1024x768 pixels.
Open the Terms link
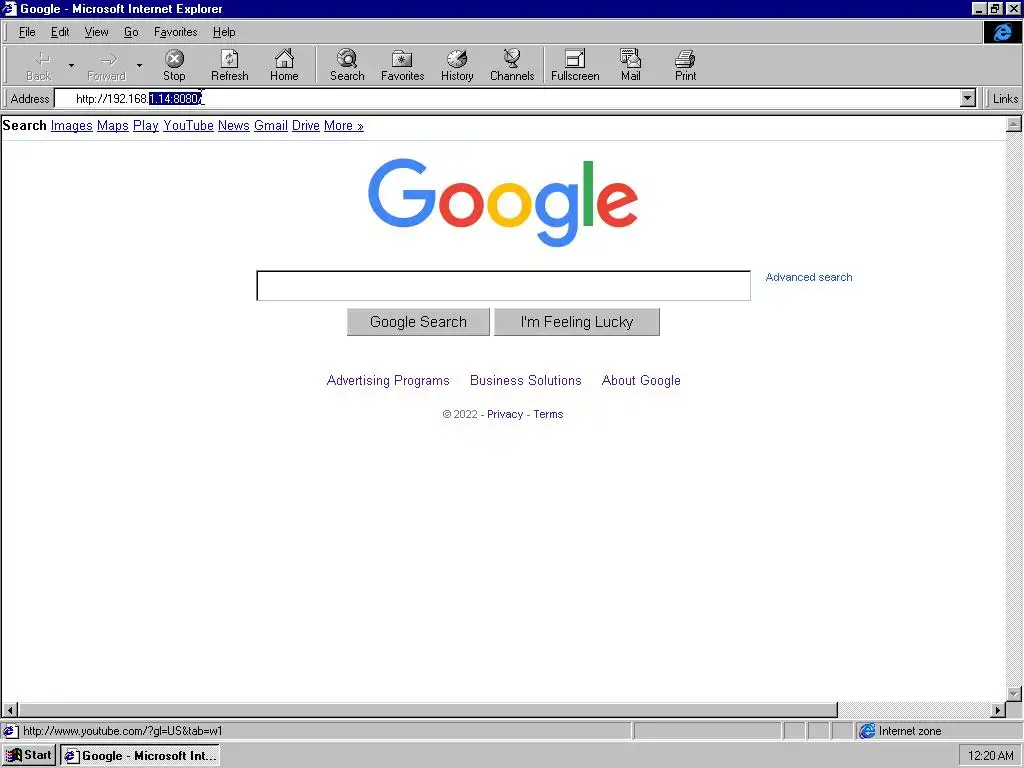tap(548, 414)
